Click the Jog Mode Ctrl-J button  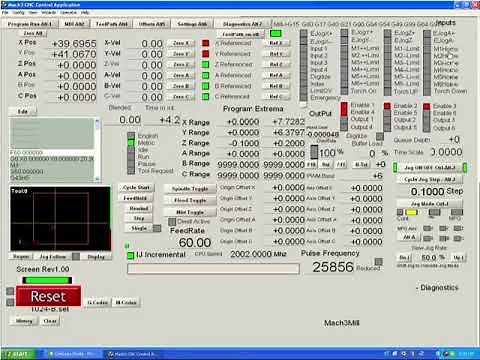430,203
